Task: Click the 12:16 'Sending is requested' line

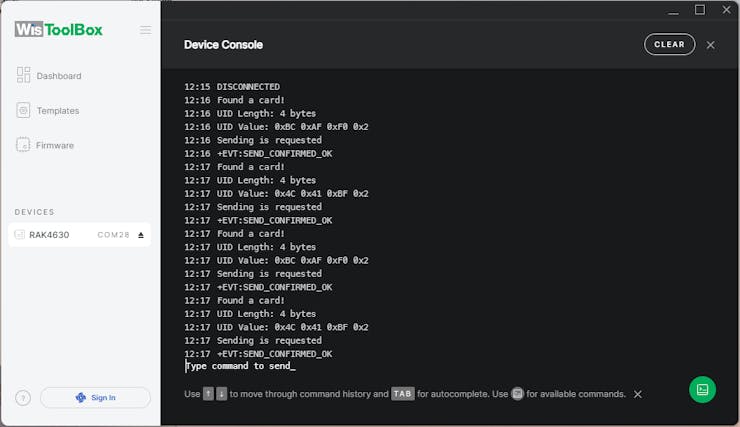Action: tap(253, 140)
